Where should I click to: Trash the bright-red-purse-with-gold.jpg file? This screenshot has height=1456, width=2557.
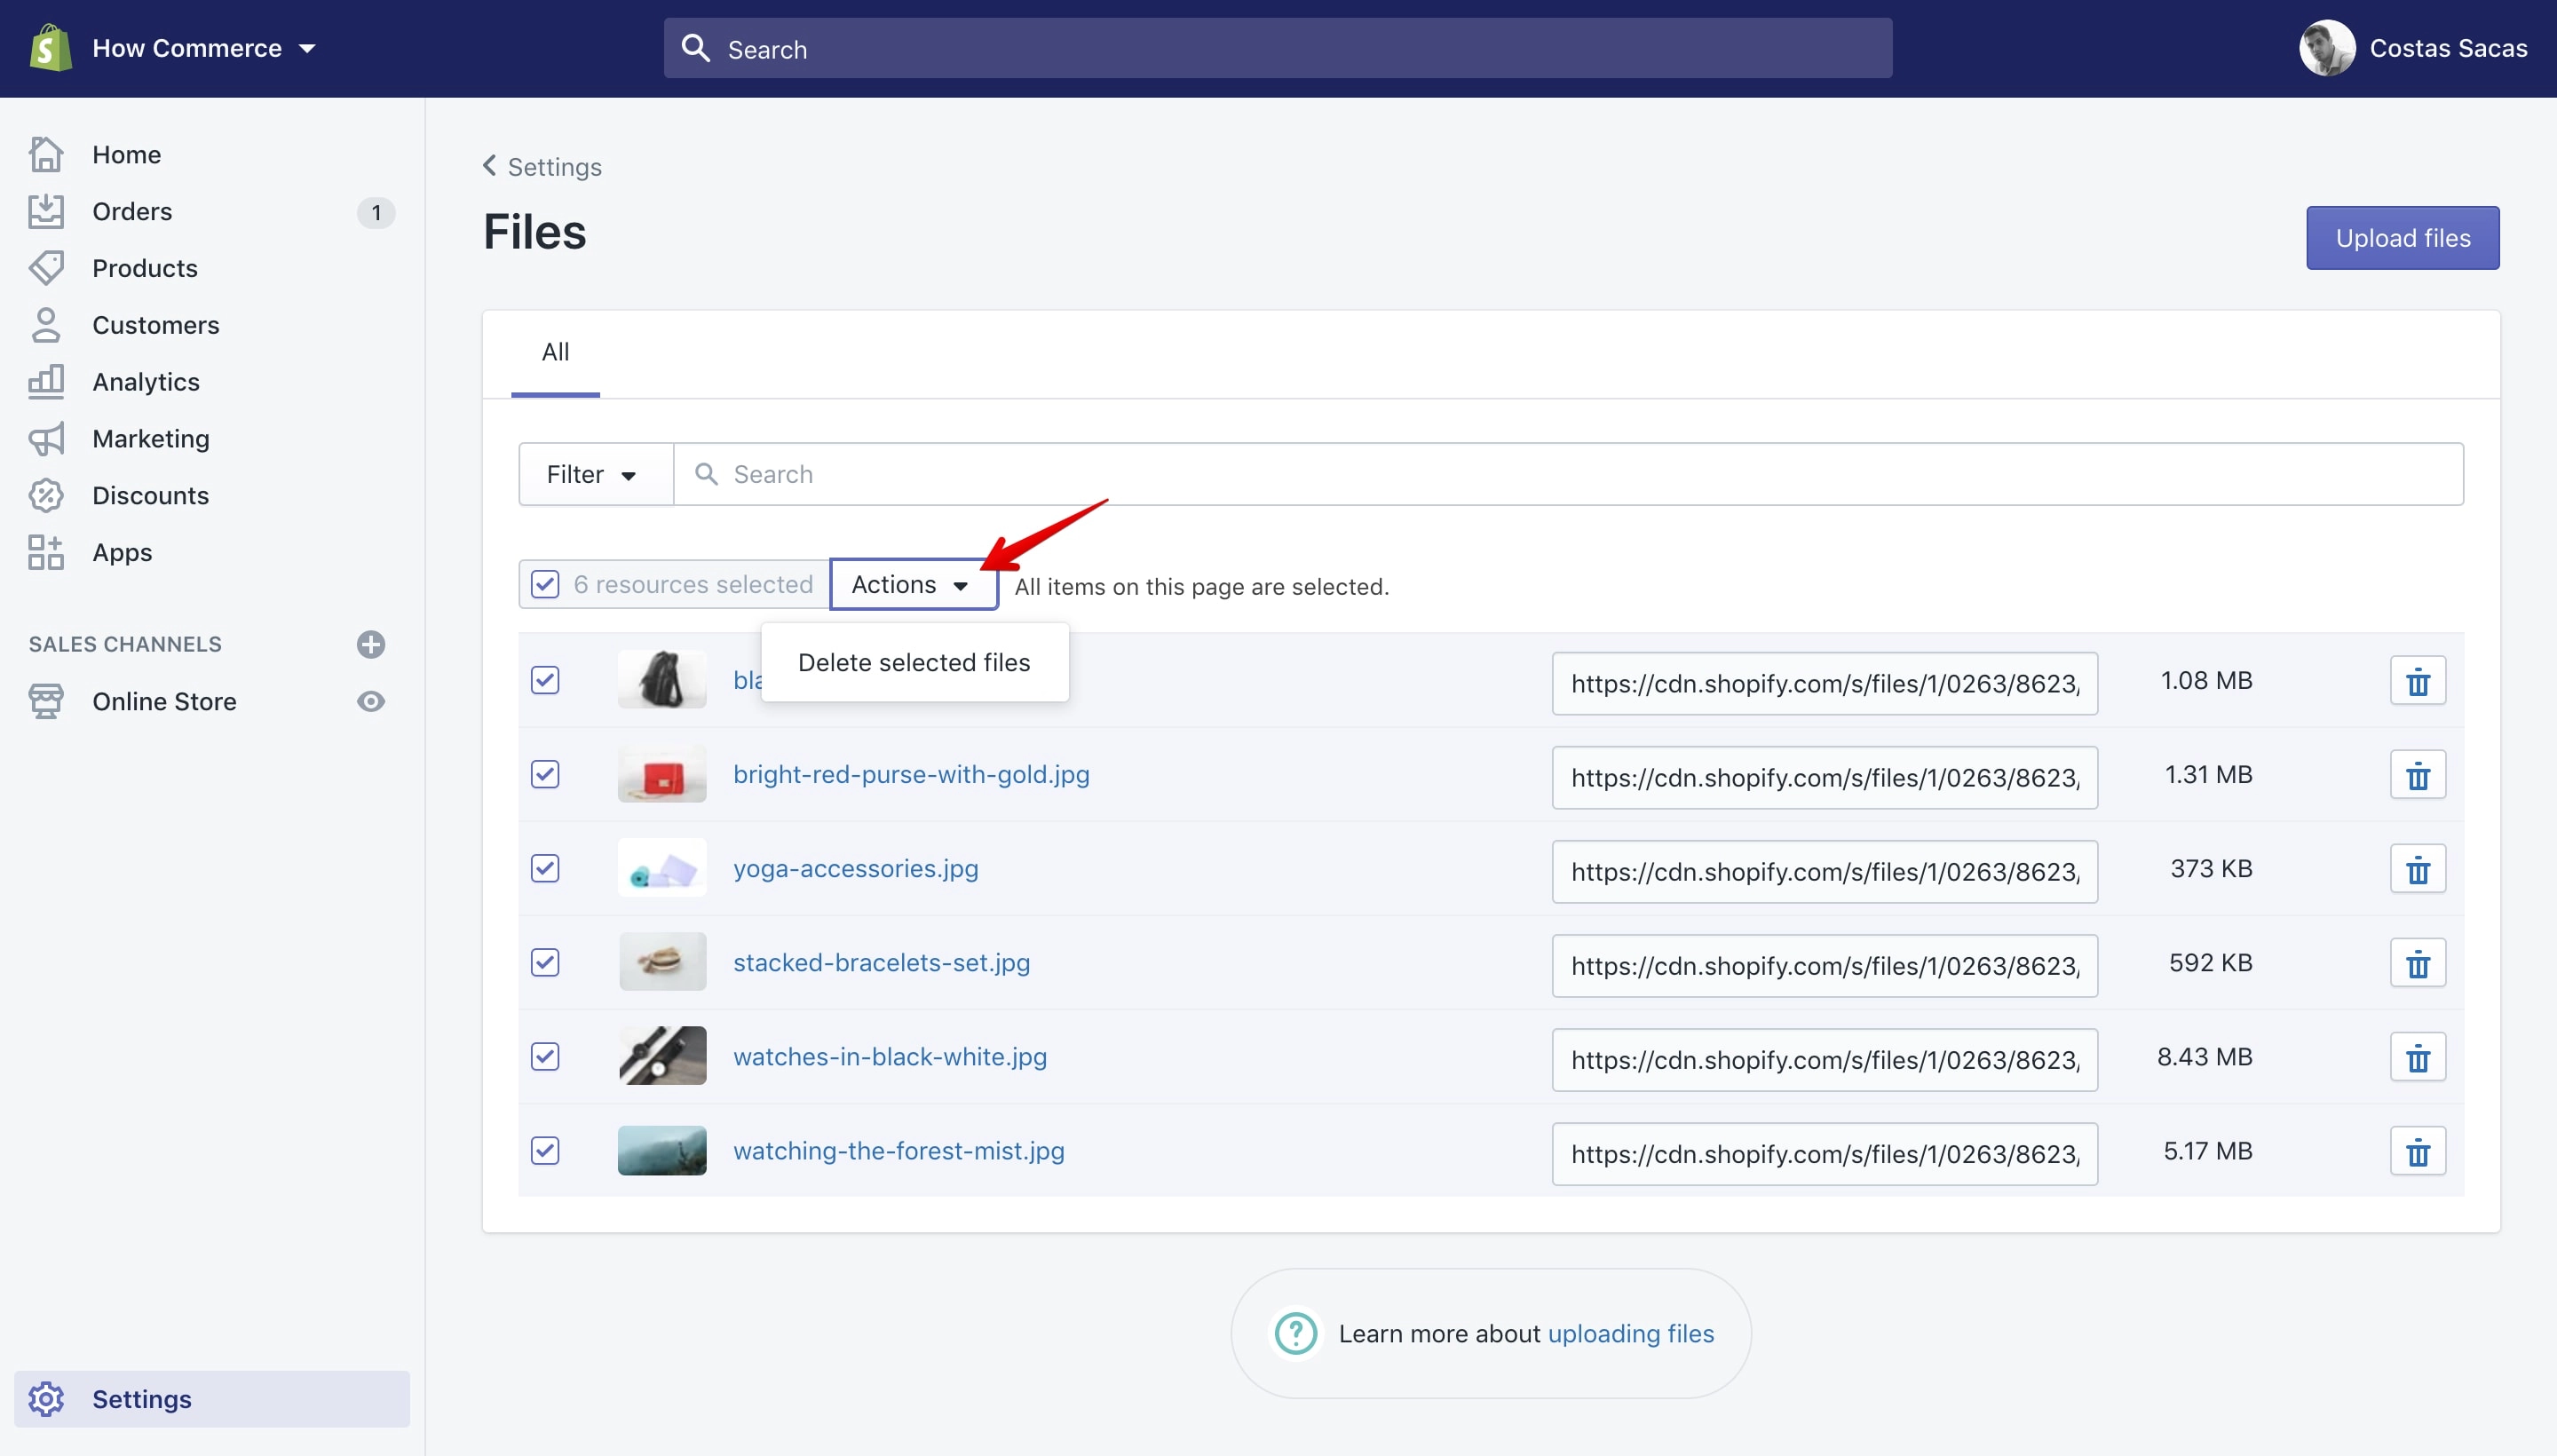[2418, 775]
